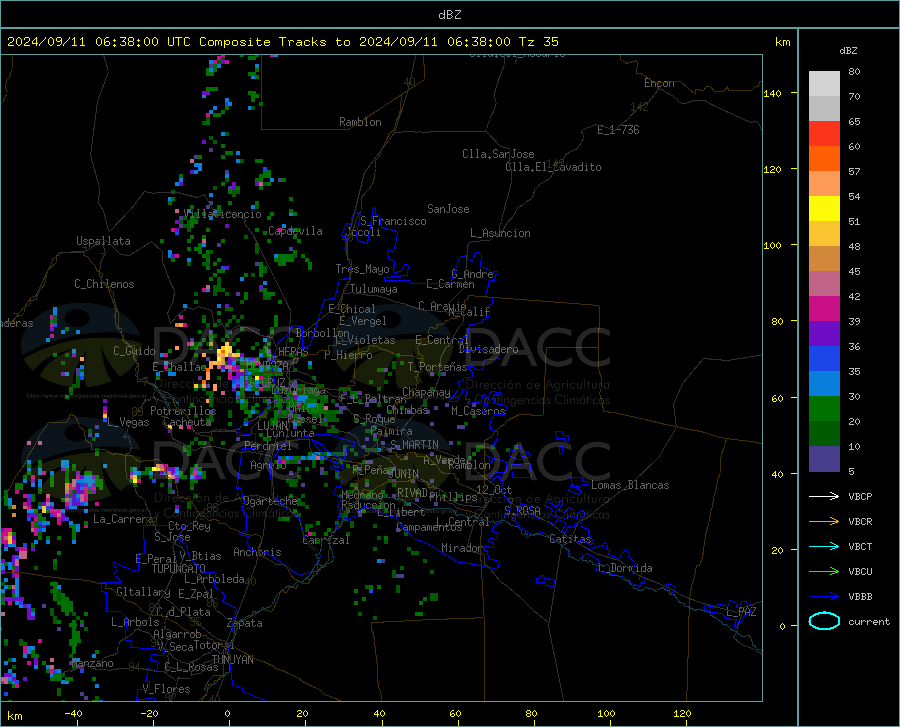Click the 'Carrizal' map label

(325, 540)
